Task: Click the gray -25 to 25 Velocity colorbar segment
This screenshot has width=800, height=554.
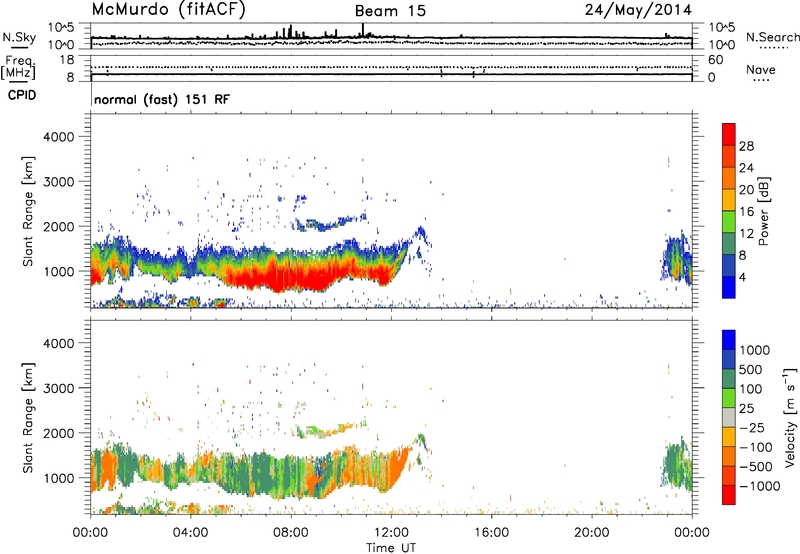Action: [729, 417]
